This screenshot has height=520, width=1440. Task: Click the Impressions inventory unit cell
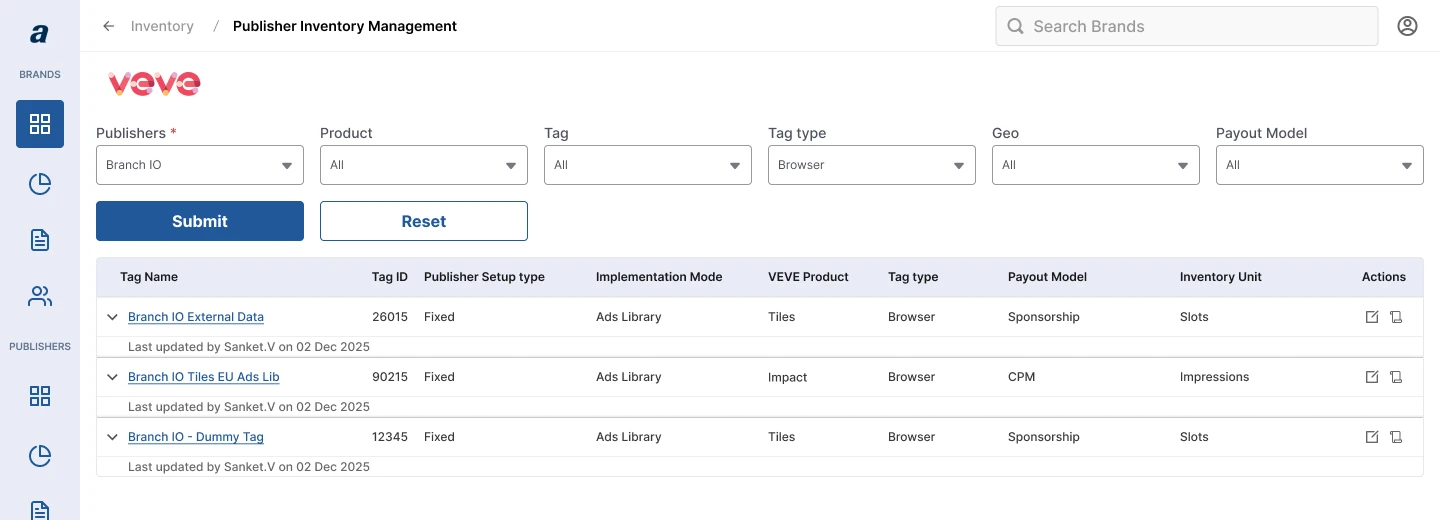pos(1216,377)
